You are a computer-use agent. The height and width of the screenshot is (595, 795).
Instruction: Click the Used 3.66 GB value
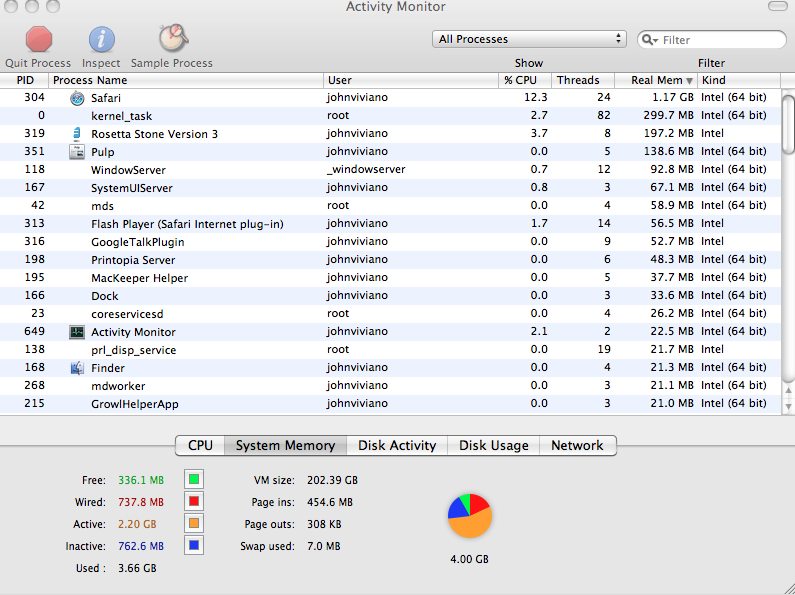(x=137, y=568)
